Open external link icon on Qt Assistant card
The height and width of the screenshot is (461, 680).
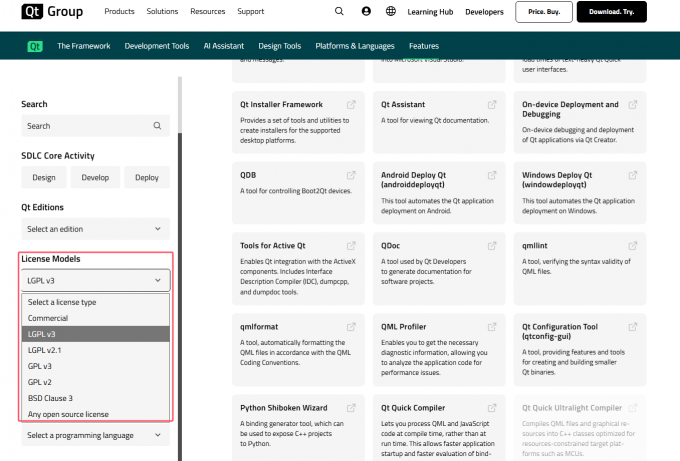tap(491, 104)
